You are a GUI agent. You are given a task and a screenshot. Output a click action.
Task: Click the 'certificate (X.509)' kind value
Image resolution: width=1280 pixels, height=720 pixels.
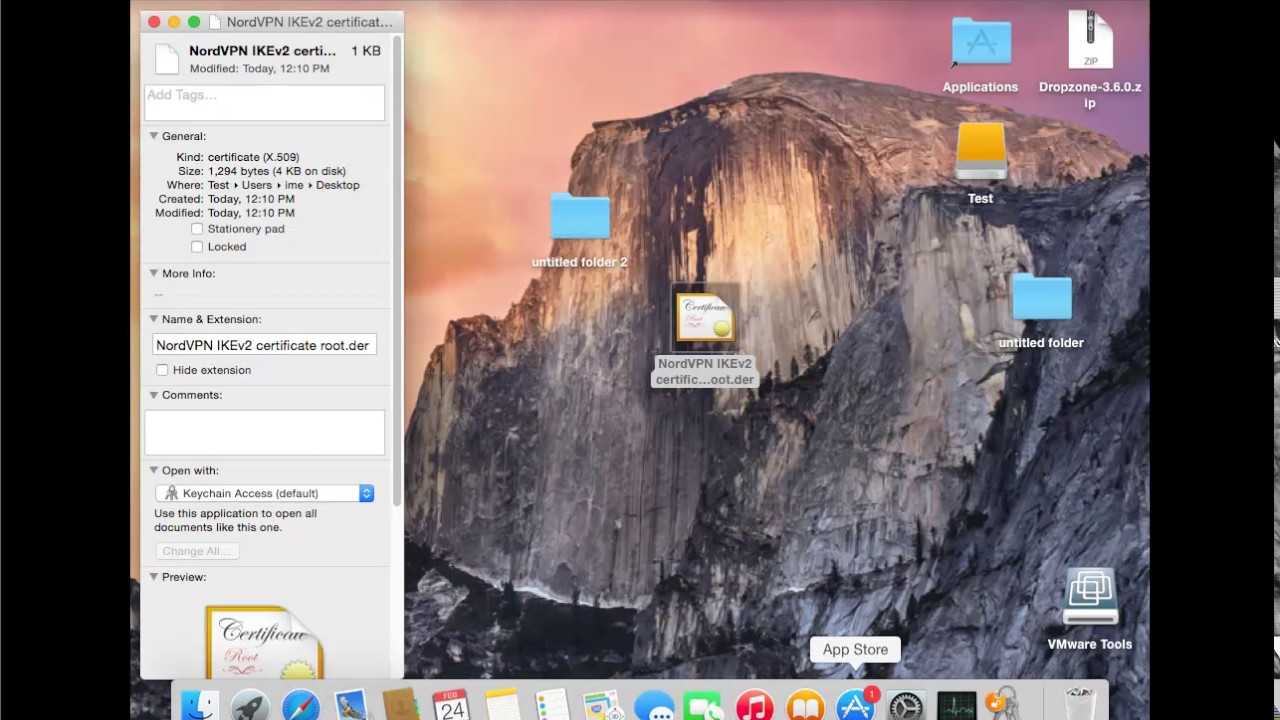tap(253, 157)
